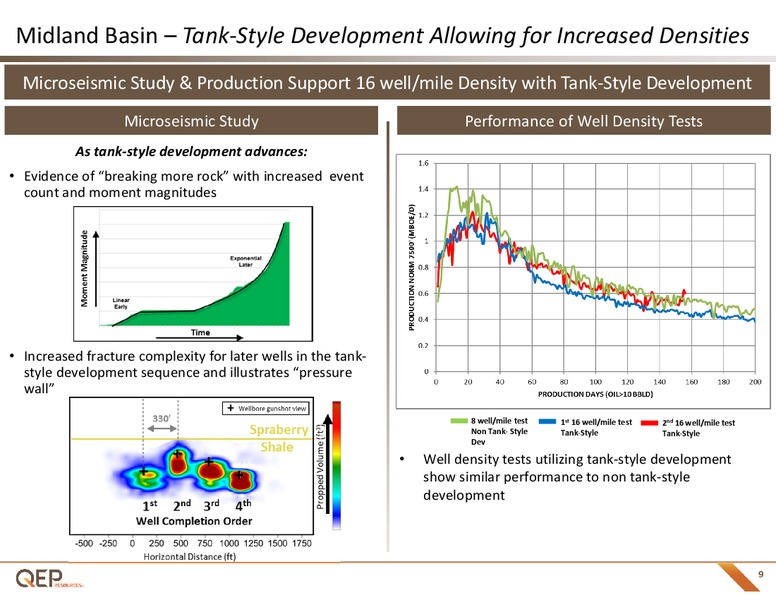Image resolution: width=776 pixels, height=600 pixels.
Task: Click '8 well/mile test Non Tank-Style Dev' legend text
Action: (499, 431)
